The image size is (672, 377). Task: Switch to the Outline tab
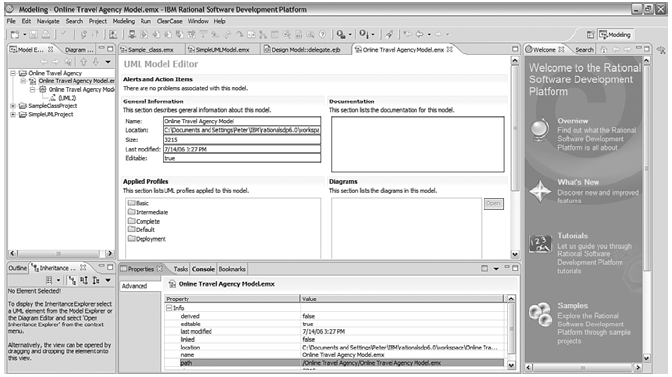tap(18, 268)
